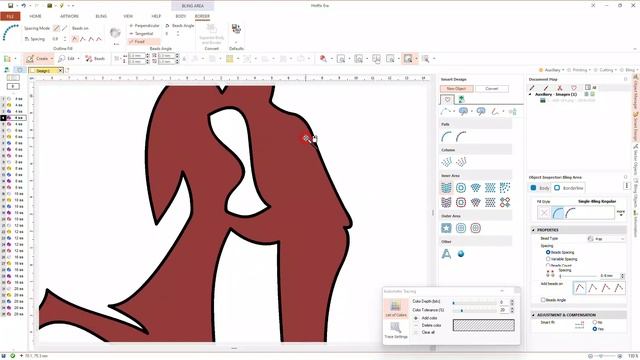The width and height of the screenshot is (640, 360).
Task: Switch to the ARTWORK ribbon tab
Action: click(69, 16)
